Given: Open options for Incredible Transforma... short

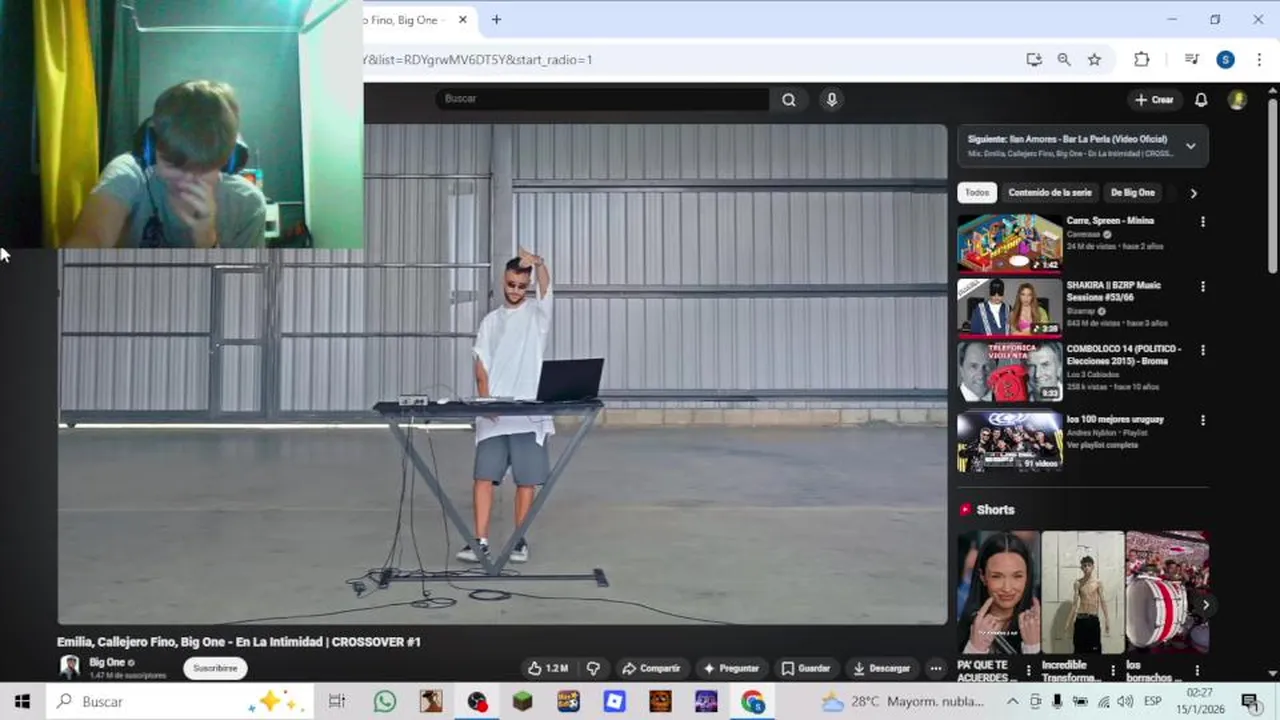Looking at the screenshot, I should pos(1113,670).
